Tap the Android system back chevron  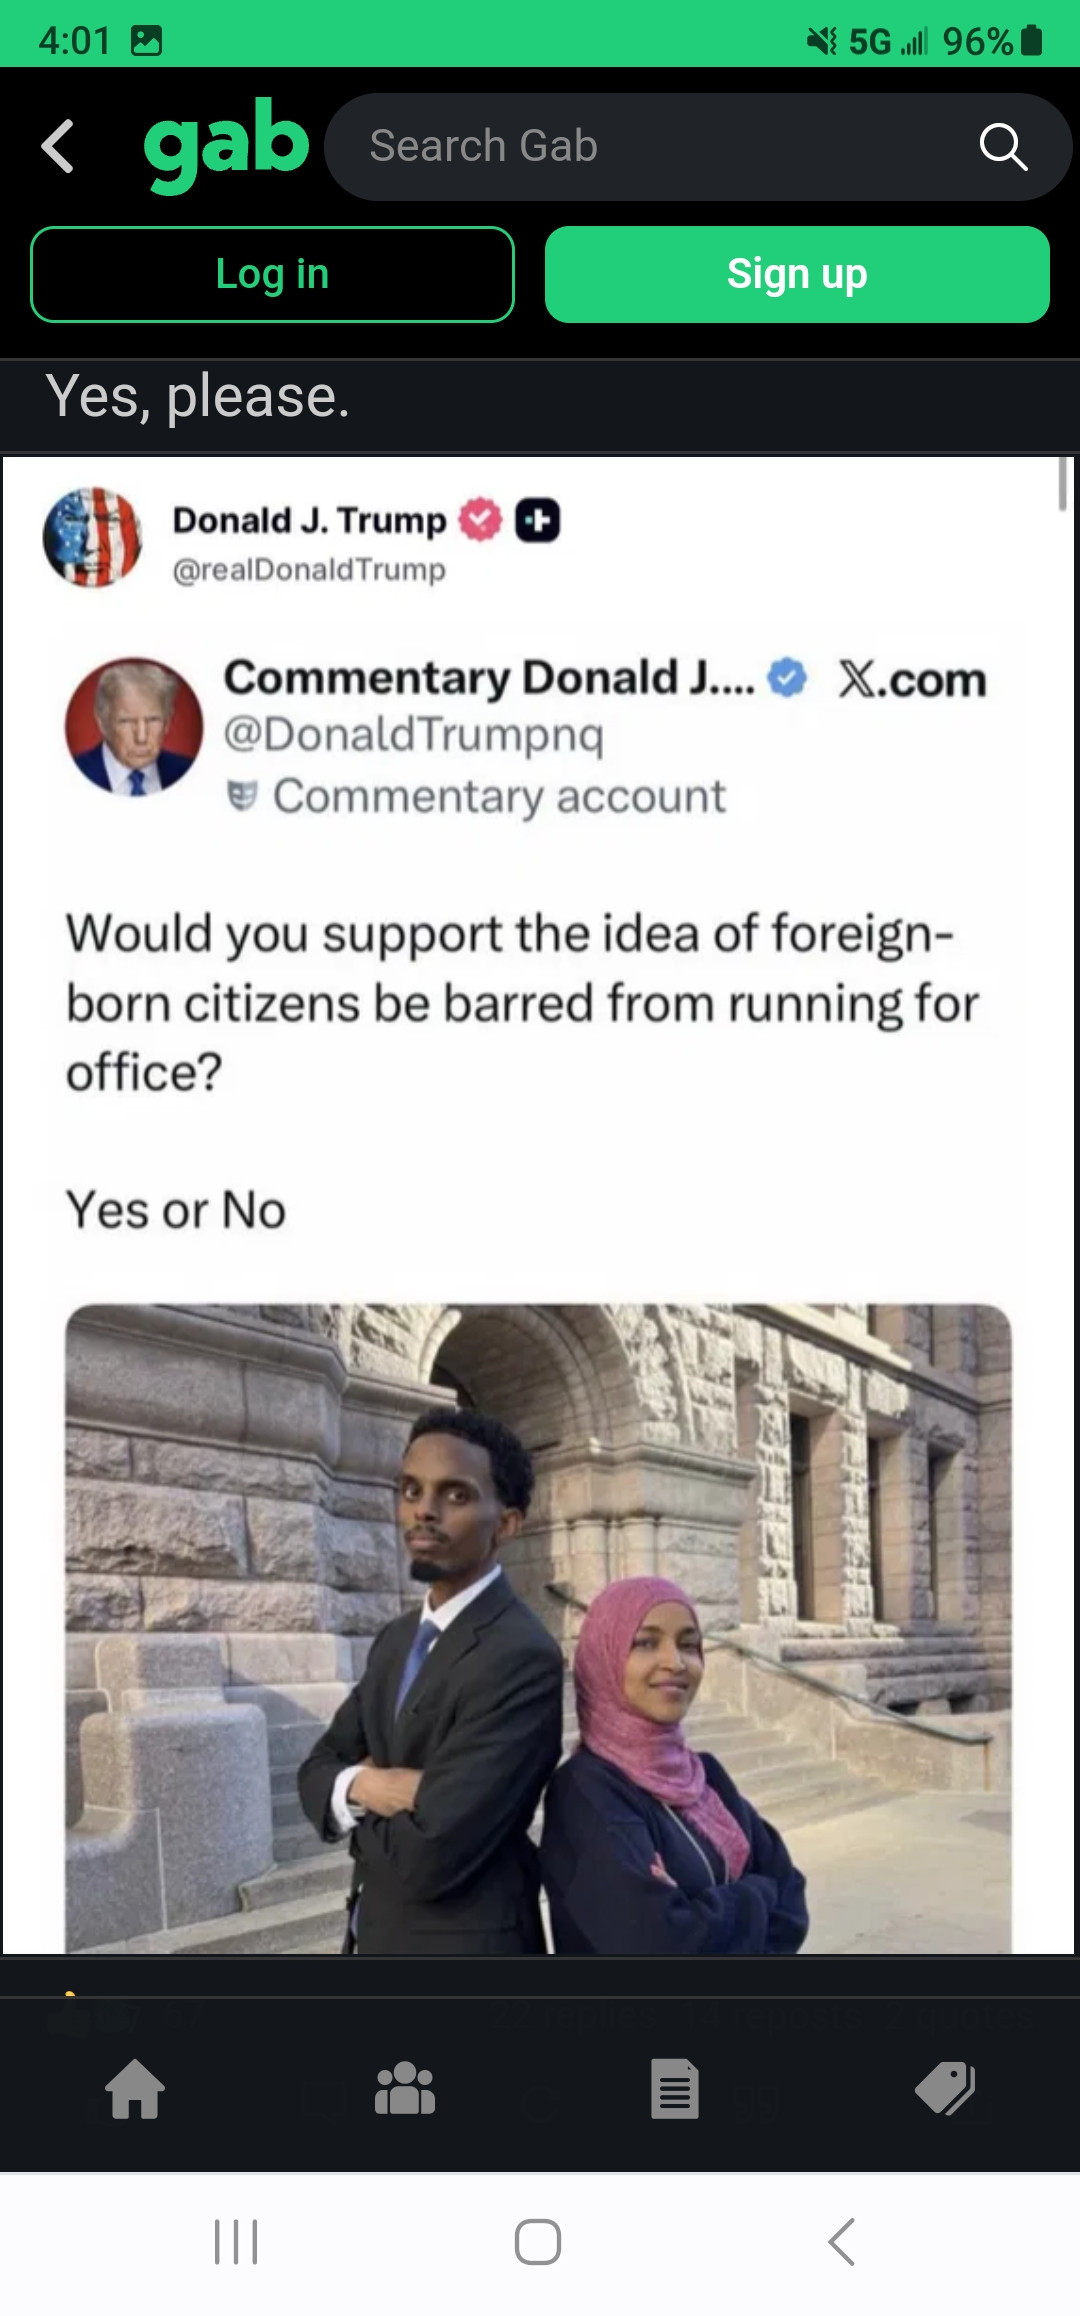coord(842,2242)
